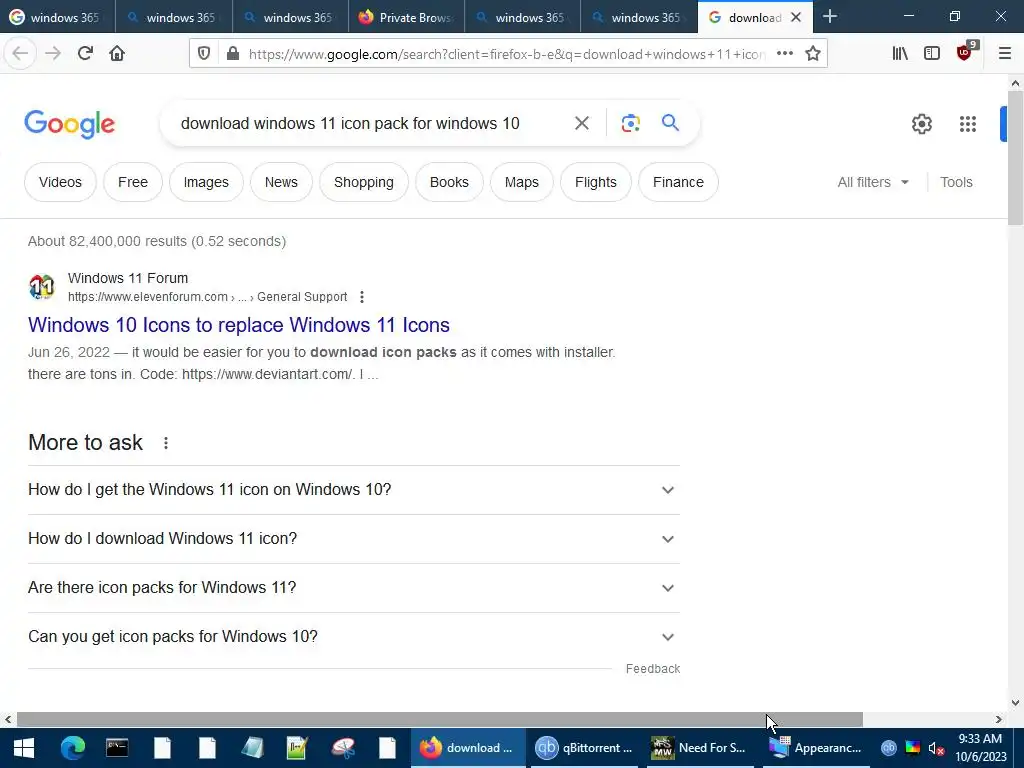Open 'Windows 10 Icons to replace Windows 11 Icons'
The height and width of the screenshot is (768, 1024).
(x=239, y=325)
